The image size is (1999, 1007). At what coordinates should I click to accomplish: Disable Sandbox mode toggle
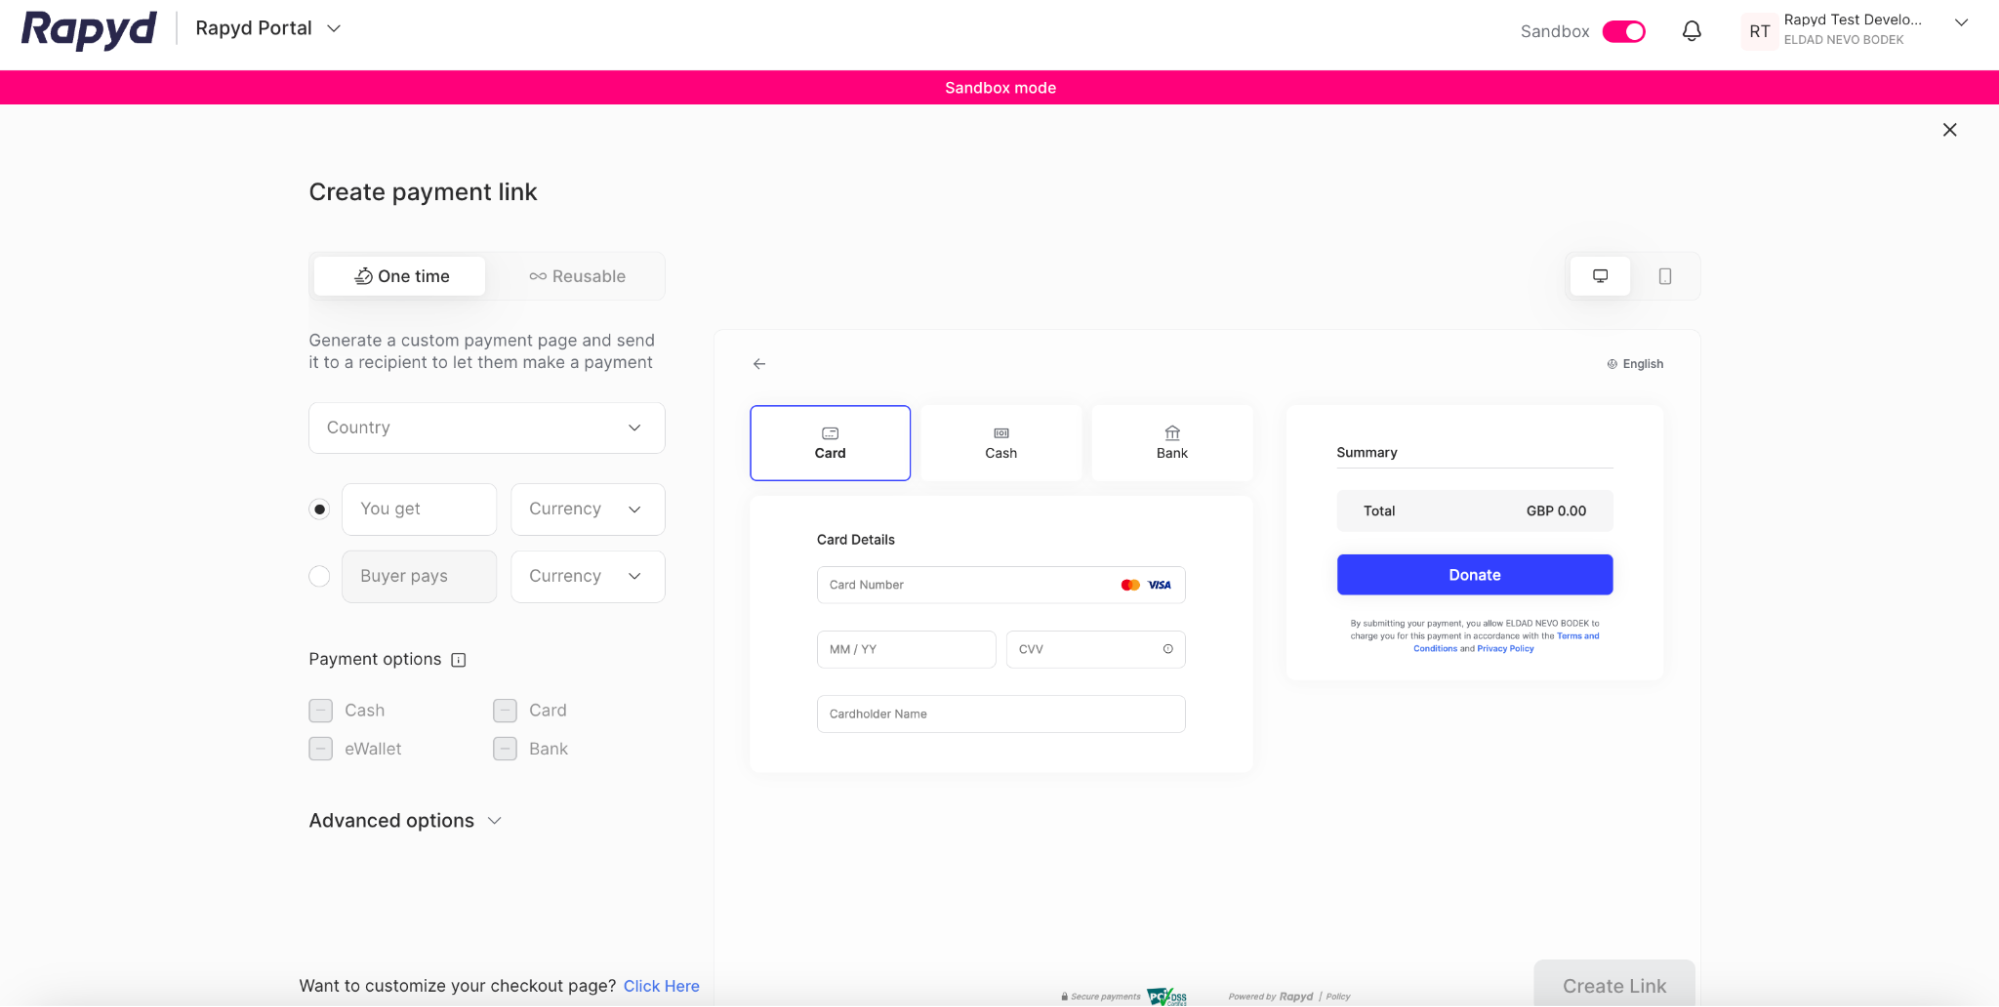coord(1624,31)
